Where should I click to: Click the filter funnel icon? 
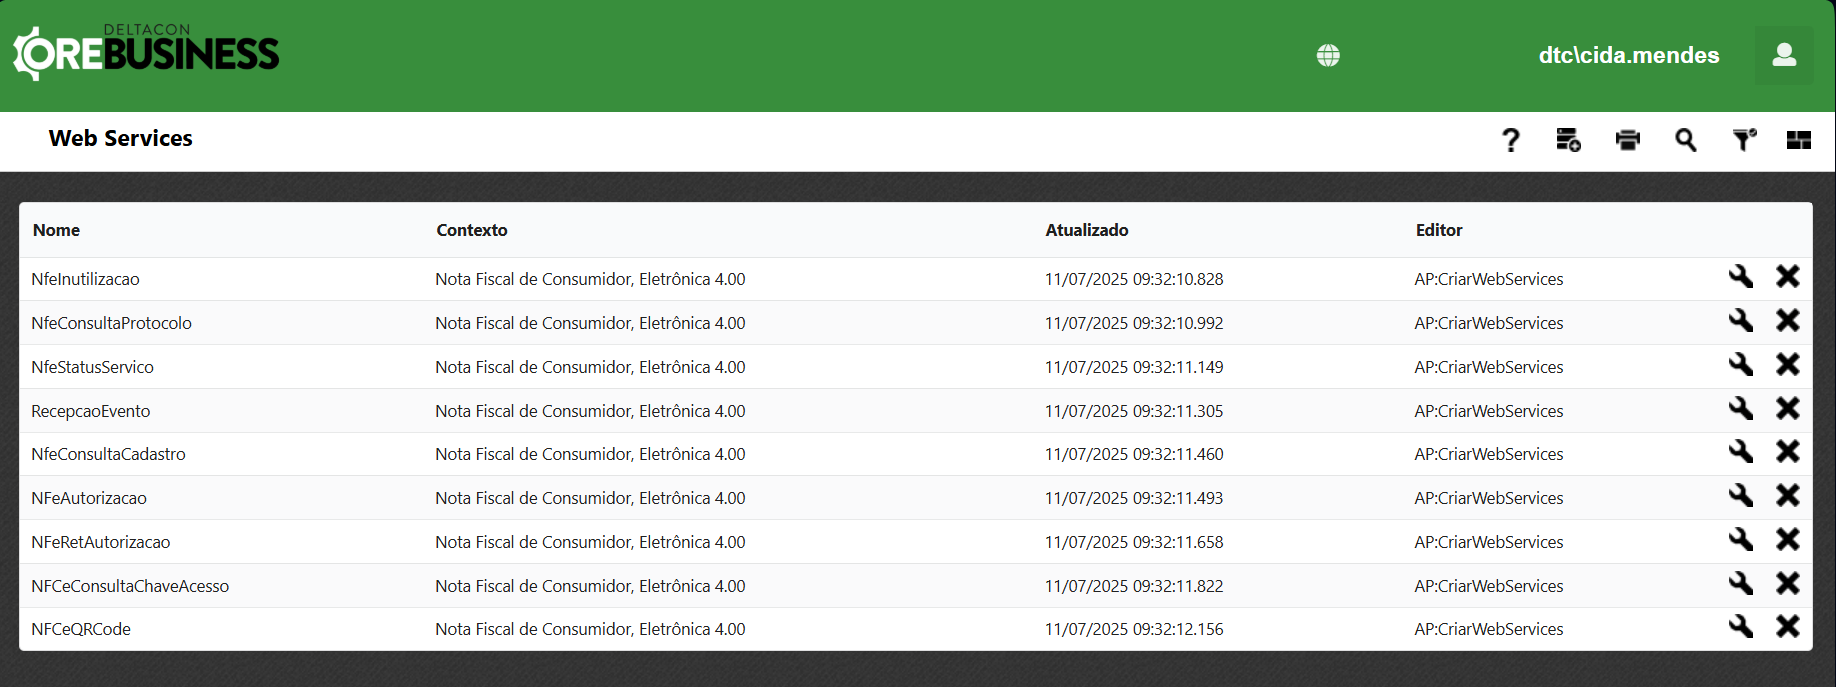[x=1744, y=140]
